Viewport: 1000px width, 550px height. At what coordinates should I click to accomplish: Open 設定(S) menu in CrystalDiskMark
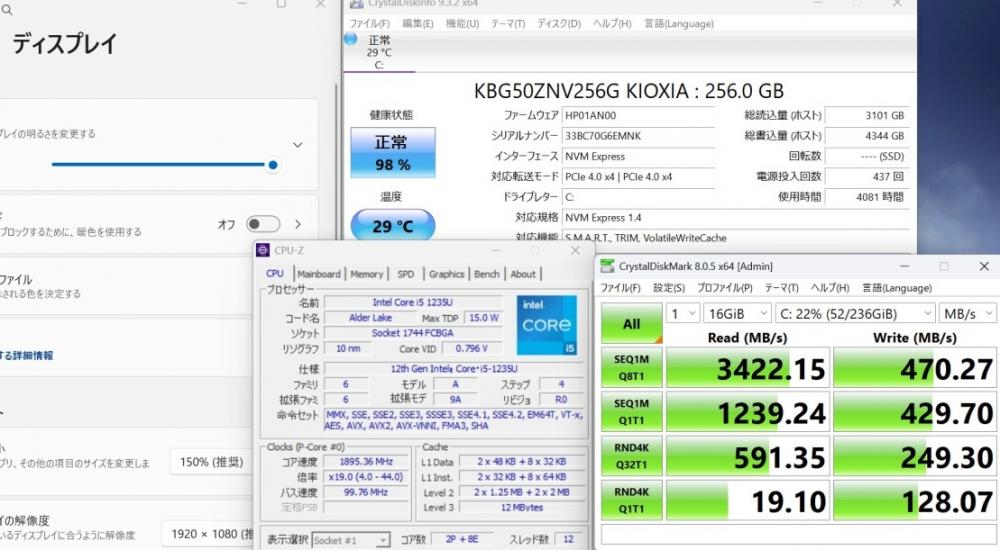(x=668, y=288)
